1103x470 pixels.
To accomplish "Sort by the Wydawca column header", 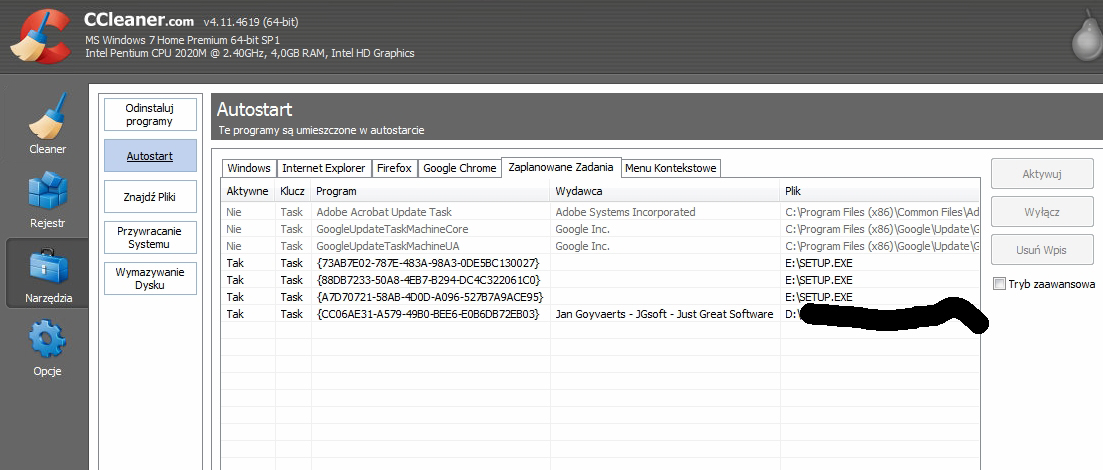I will pos(665,191).
